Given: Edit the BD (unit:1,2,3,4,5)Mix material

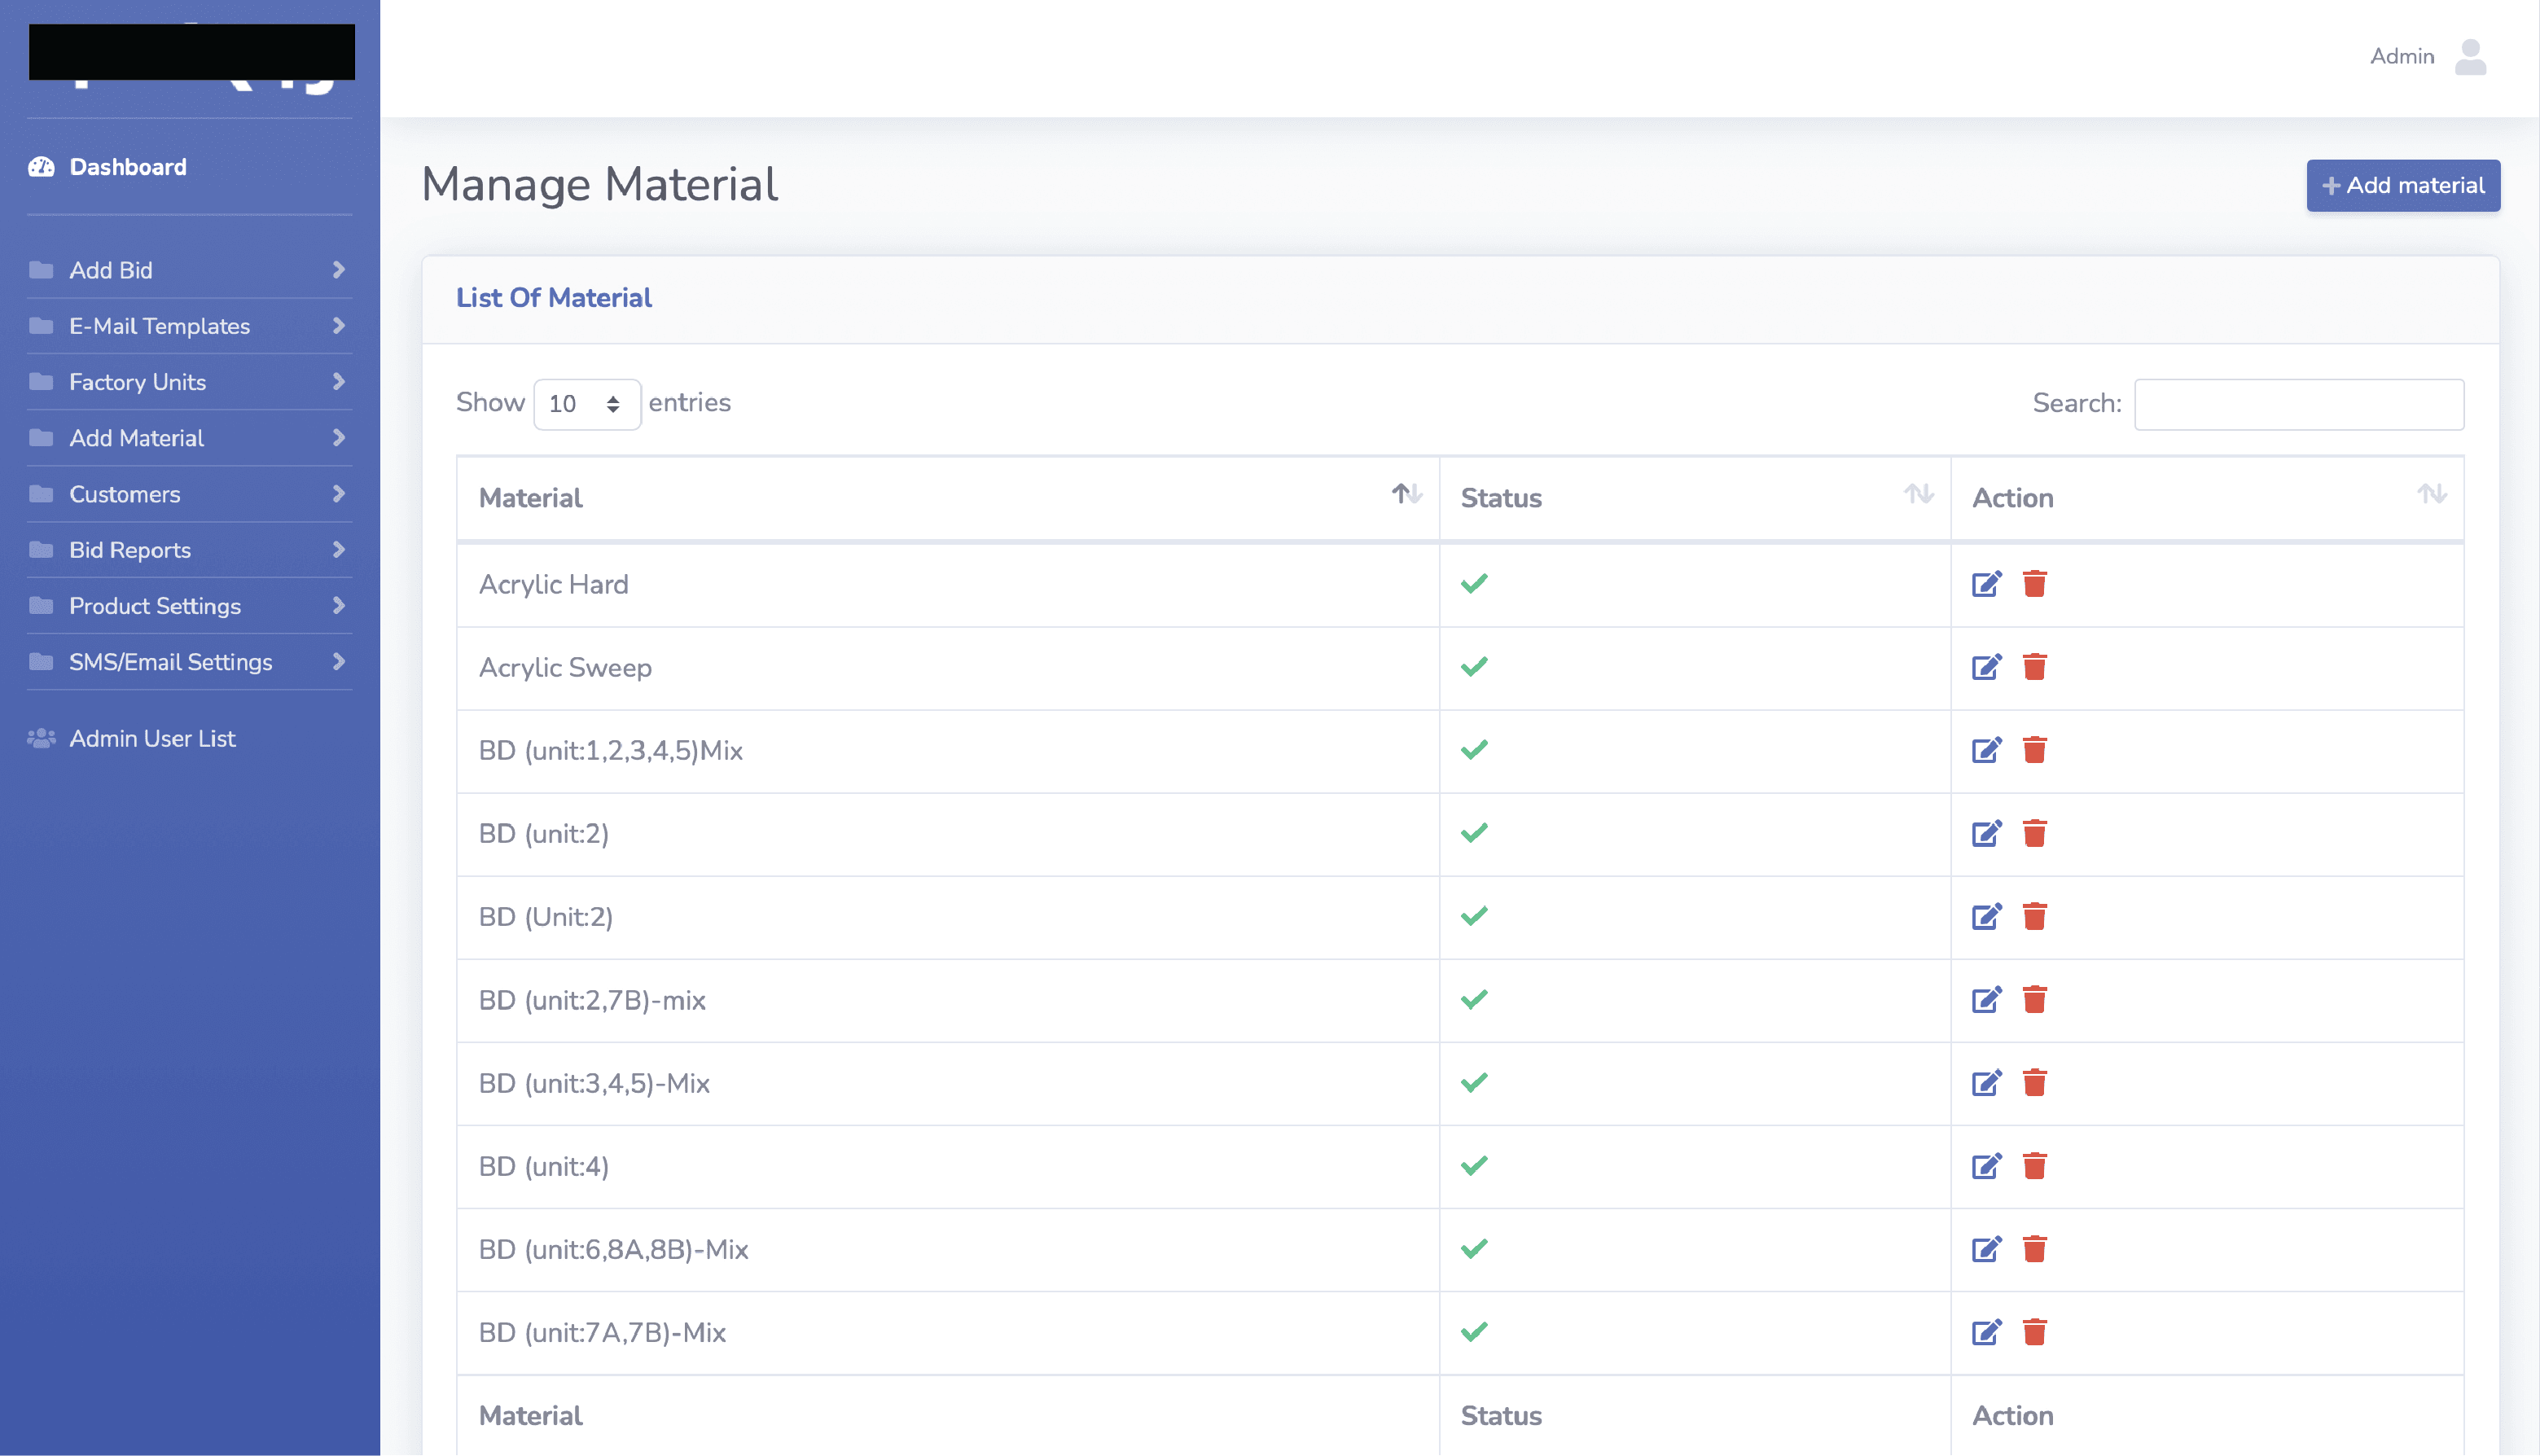Looking at the screenshot, I should pyautogui.click(x=1986, y=750).
